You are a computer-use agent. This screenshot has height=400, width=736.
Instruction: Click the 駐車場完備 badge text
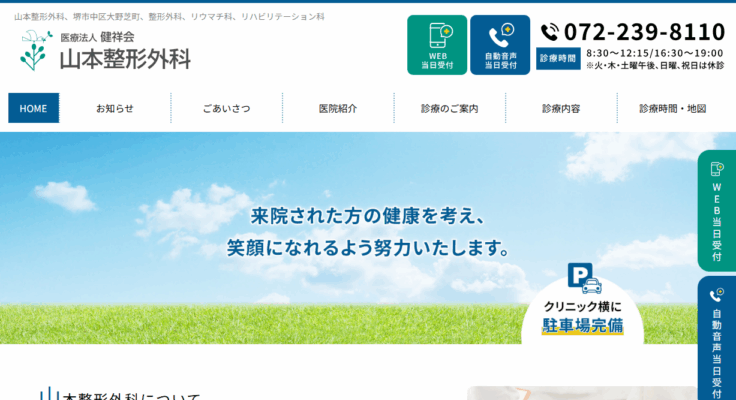point(583,325)
